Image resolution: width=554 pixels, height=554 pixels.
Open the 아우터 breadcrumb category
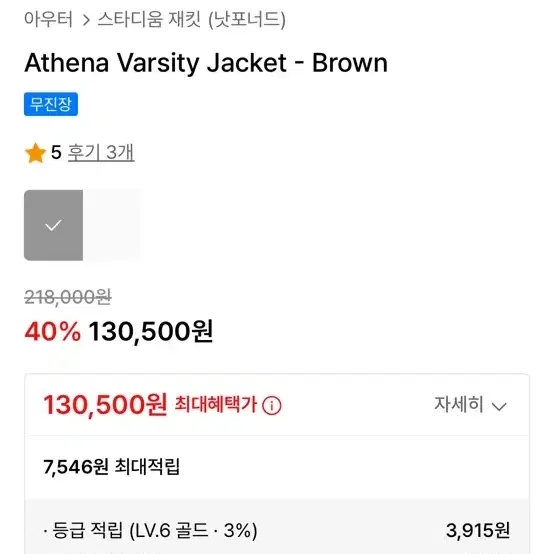coord(48,19)
